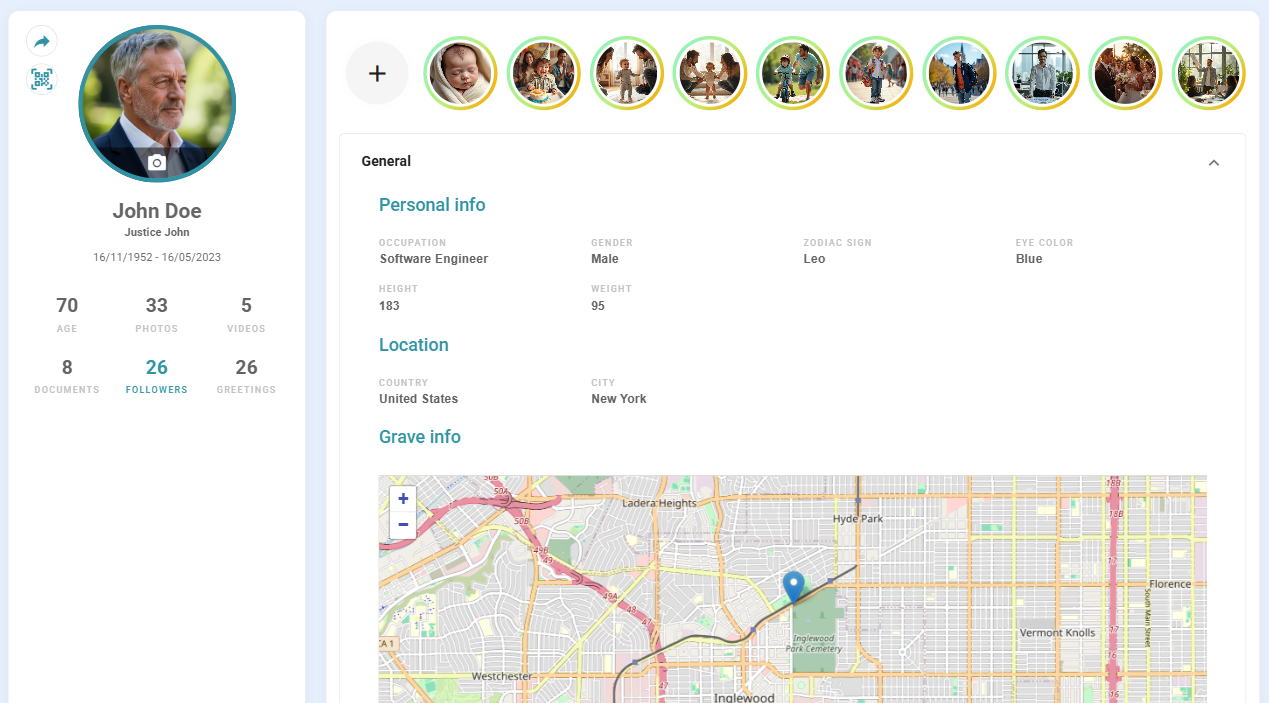Viewport: 1269px width, 703px height.
Task: Open the 5 Videos count
Action: pyautogui.click(x=246, y=314)
